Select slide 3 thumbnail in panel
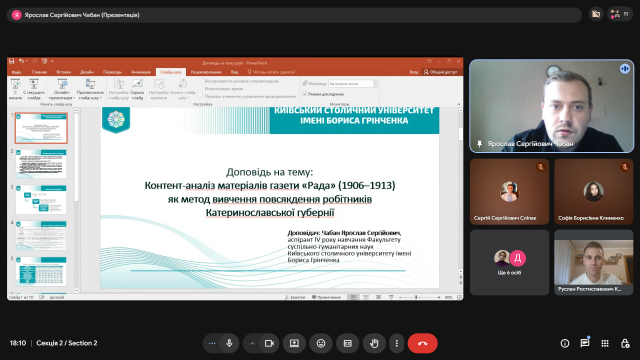640x360 pixels. pyautogui.click(x=41, y=200)
